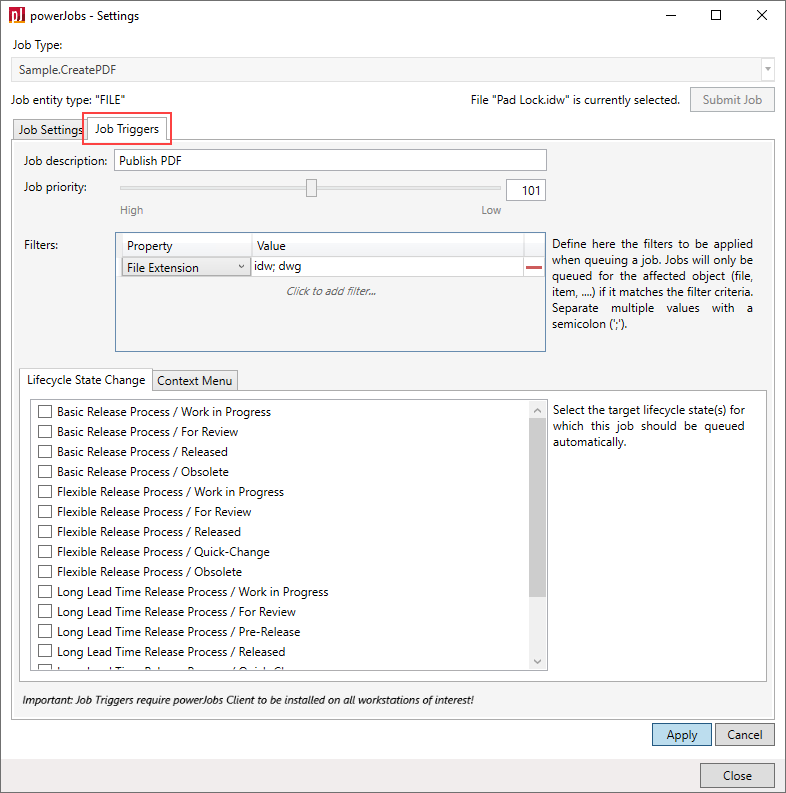Click the powerJobs app icon in title bar
The width and height of the screenshot is (786, 793).
(x=17, y=15)
